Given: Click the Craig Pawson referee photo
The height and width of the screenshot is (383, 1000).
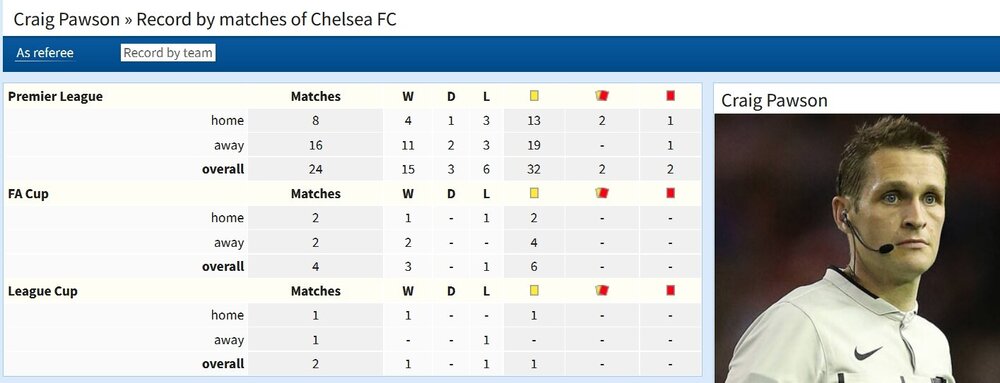Looking at the screenshot, I should tap(857, 249).
